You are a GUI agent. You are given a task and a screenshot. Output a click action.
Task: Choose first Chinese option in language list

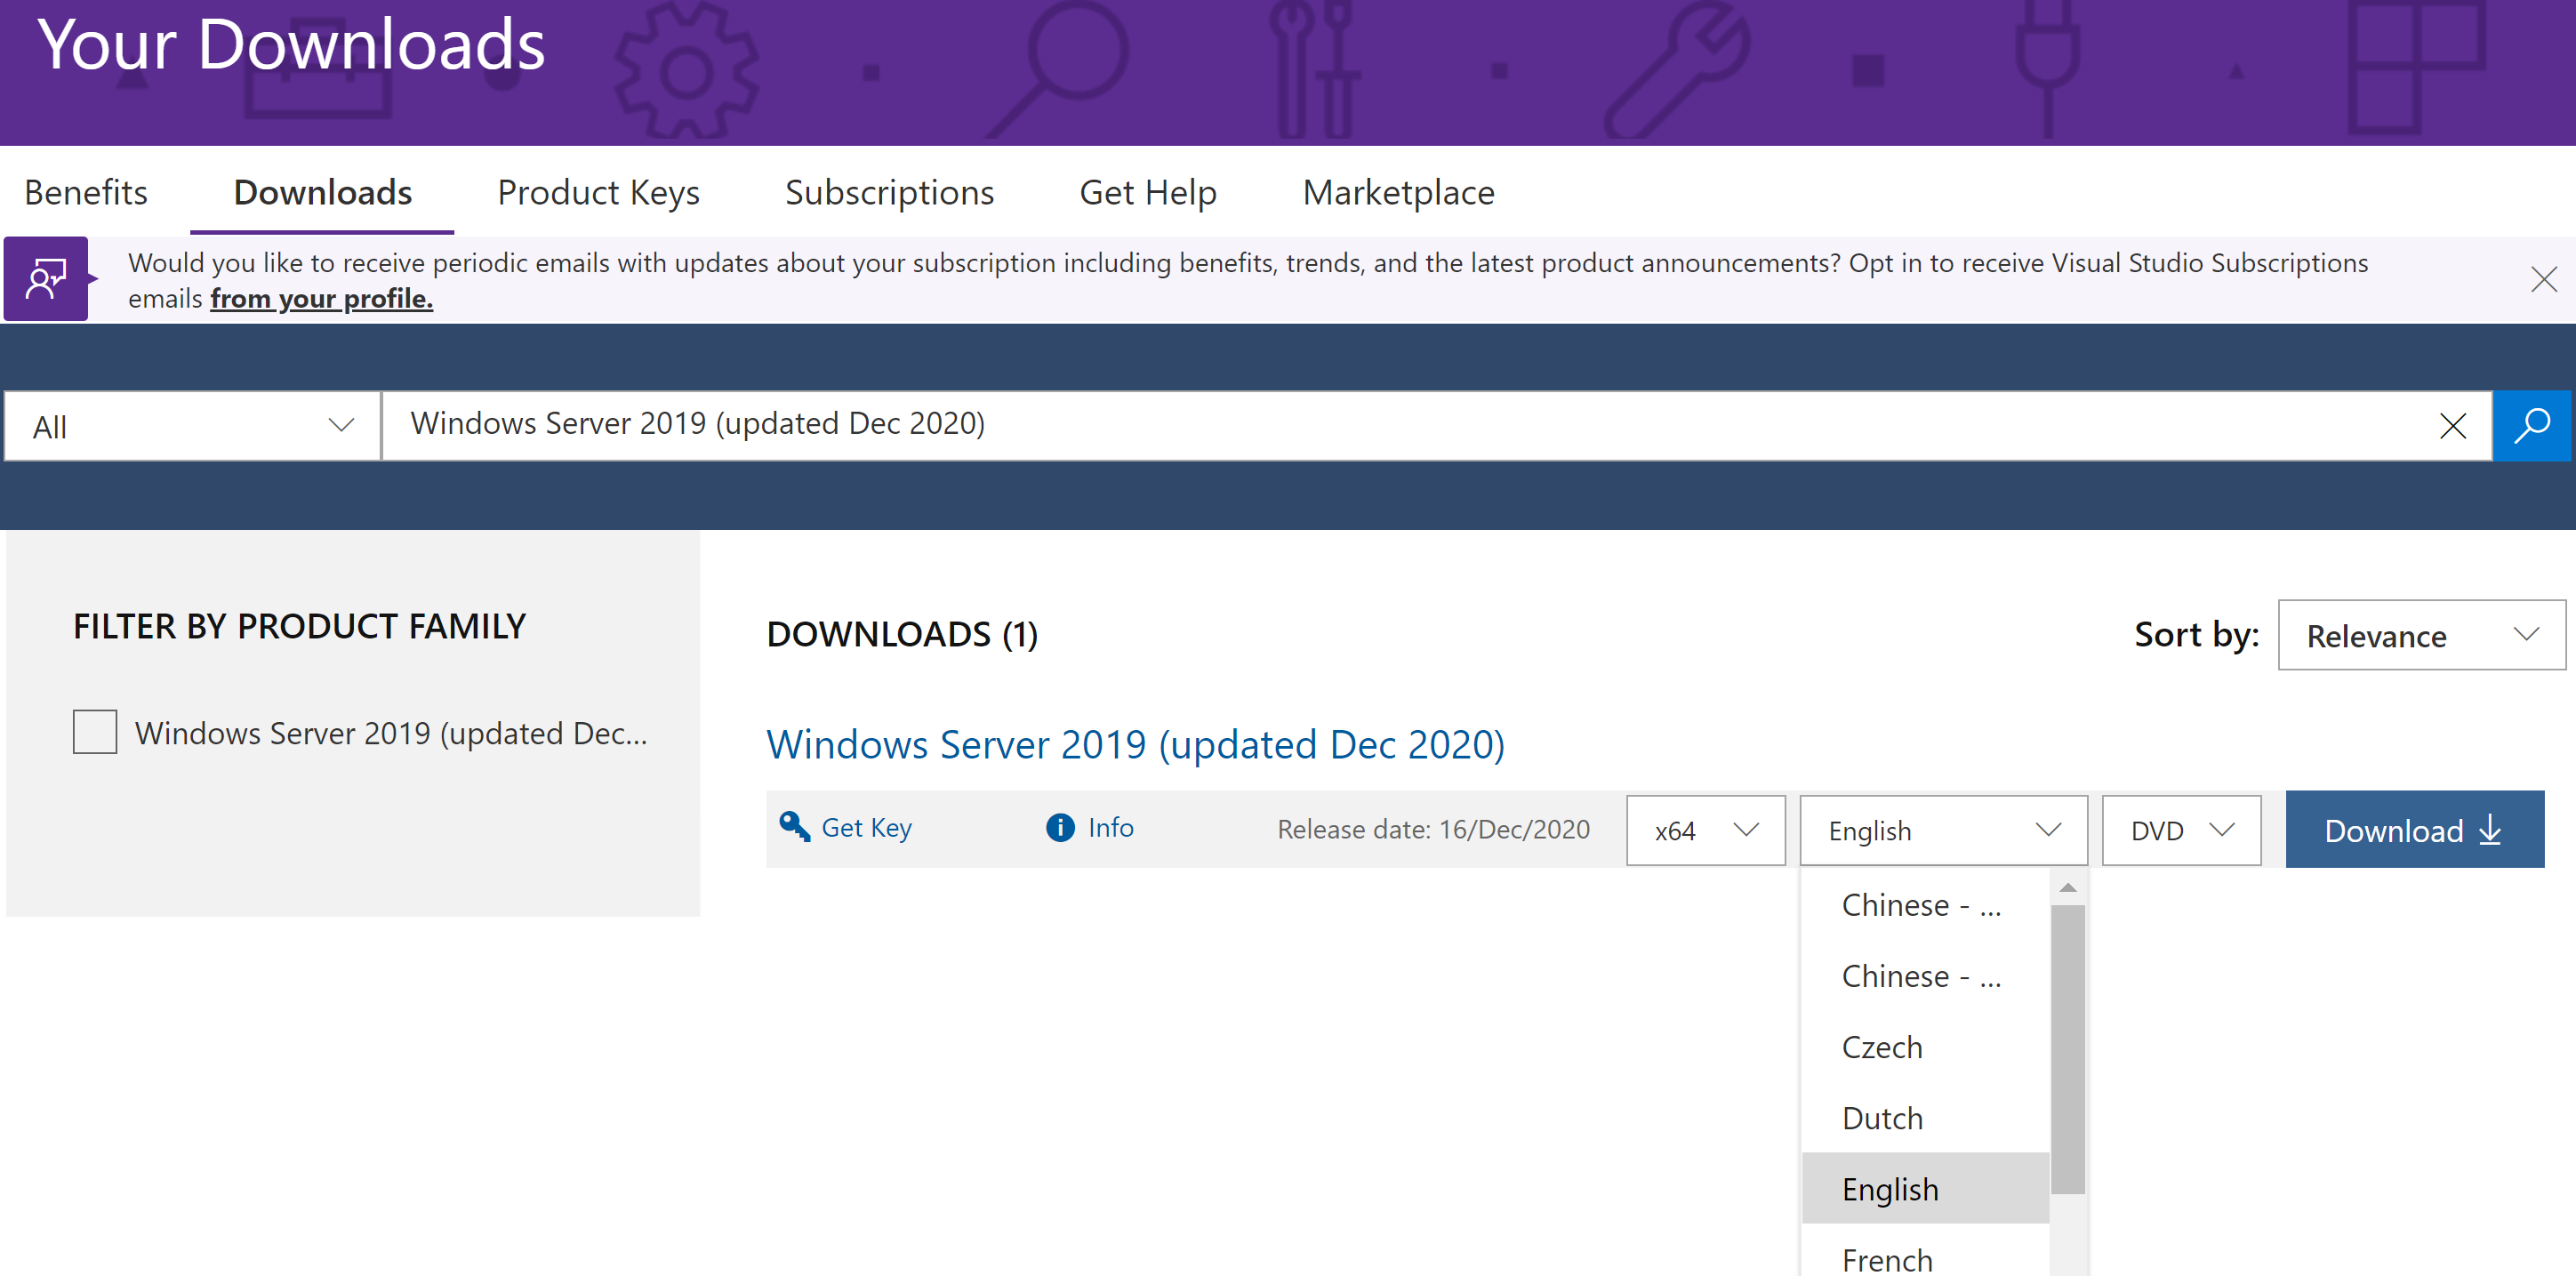[x=1925, y=905]
